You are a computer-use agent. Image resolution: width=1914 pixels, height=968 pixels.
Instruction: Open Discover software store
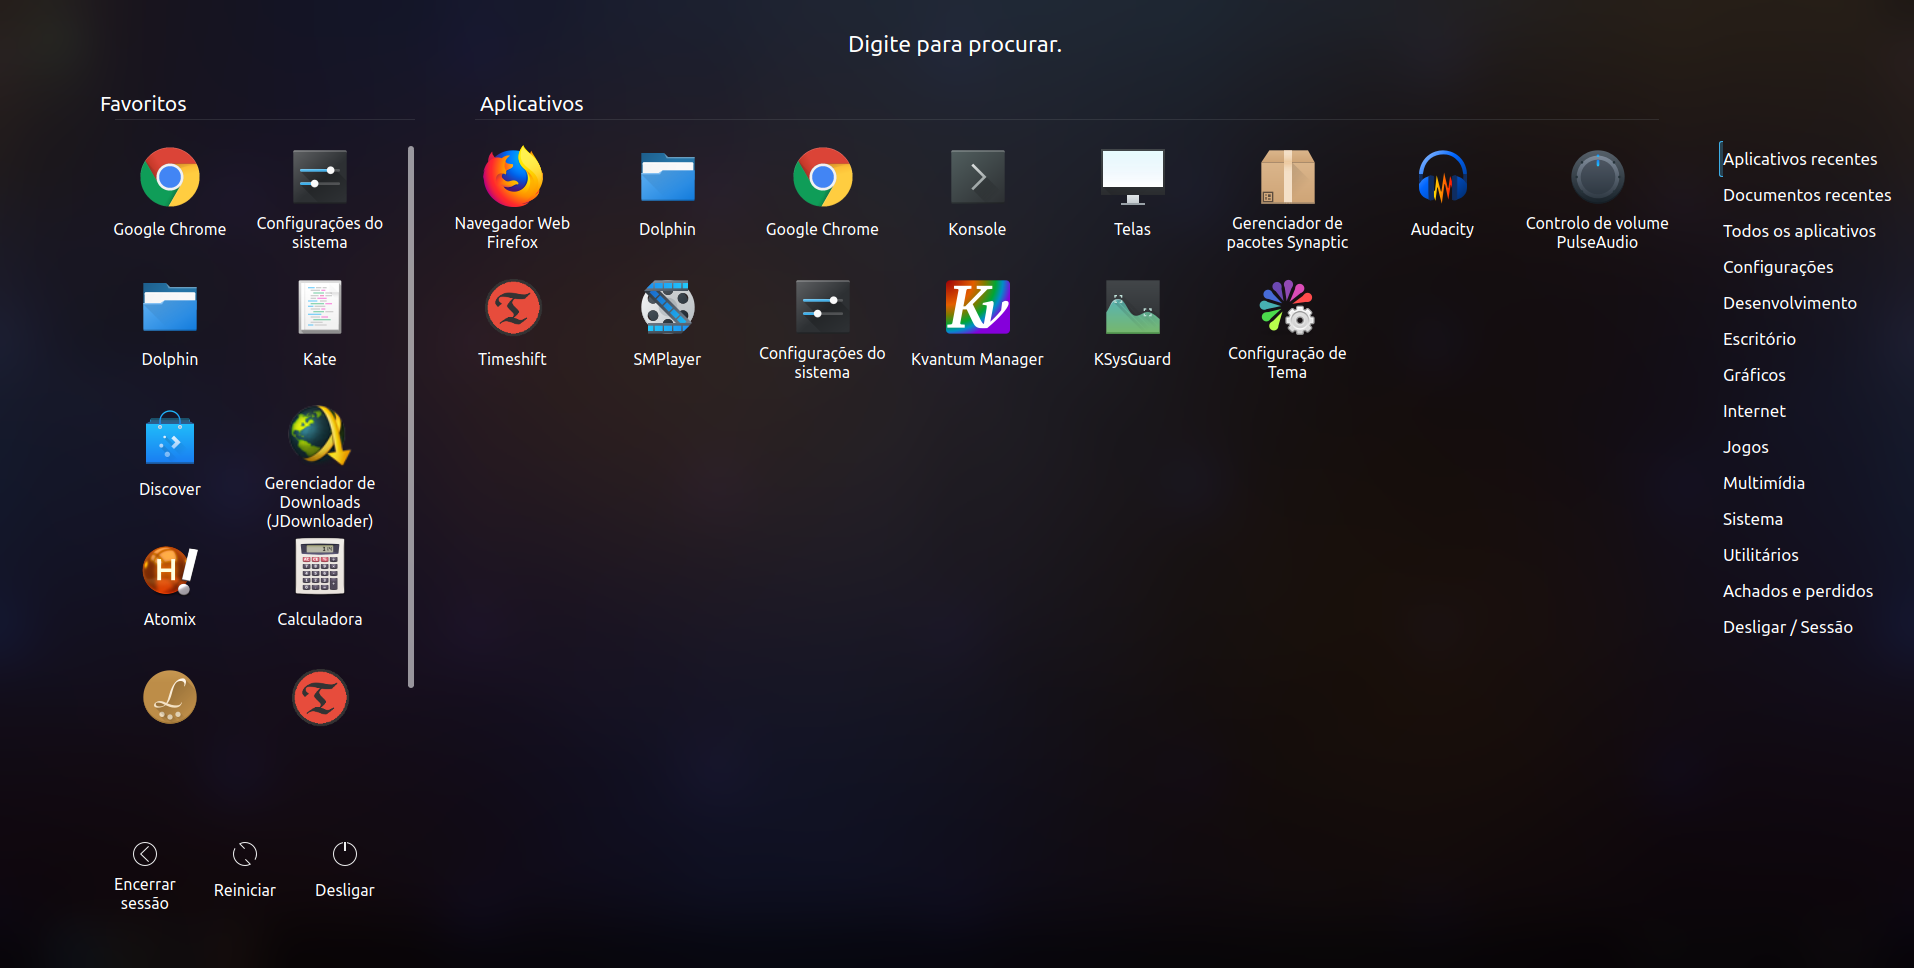point(170,453)
